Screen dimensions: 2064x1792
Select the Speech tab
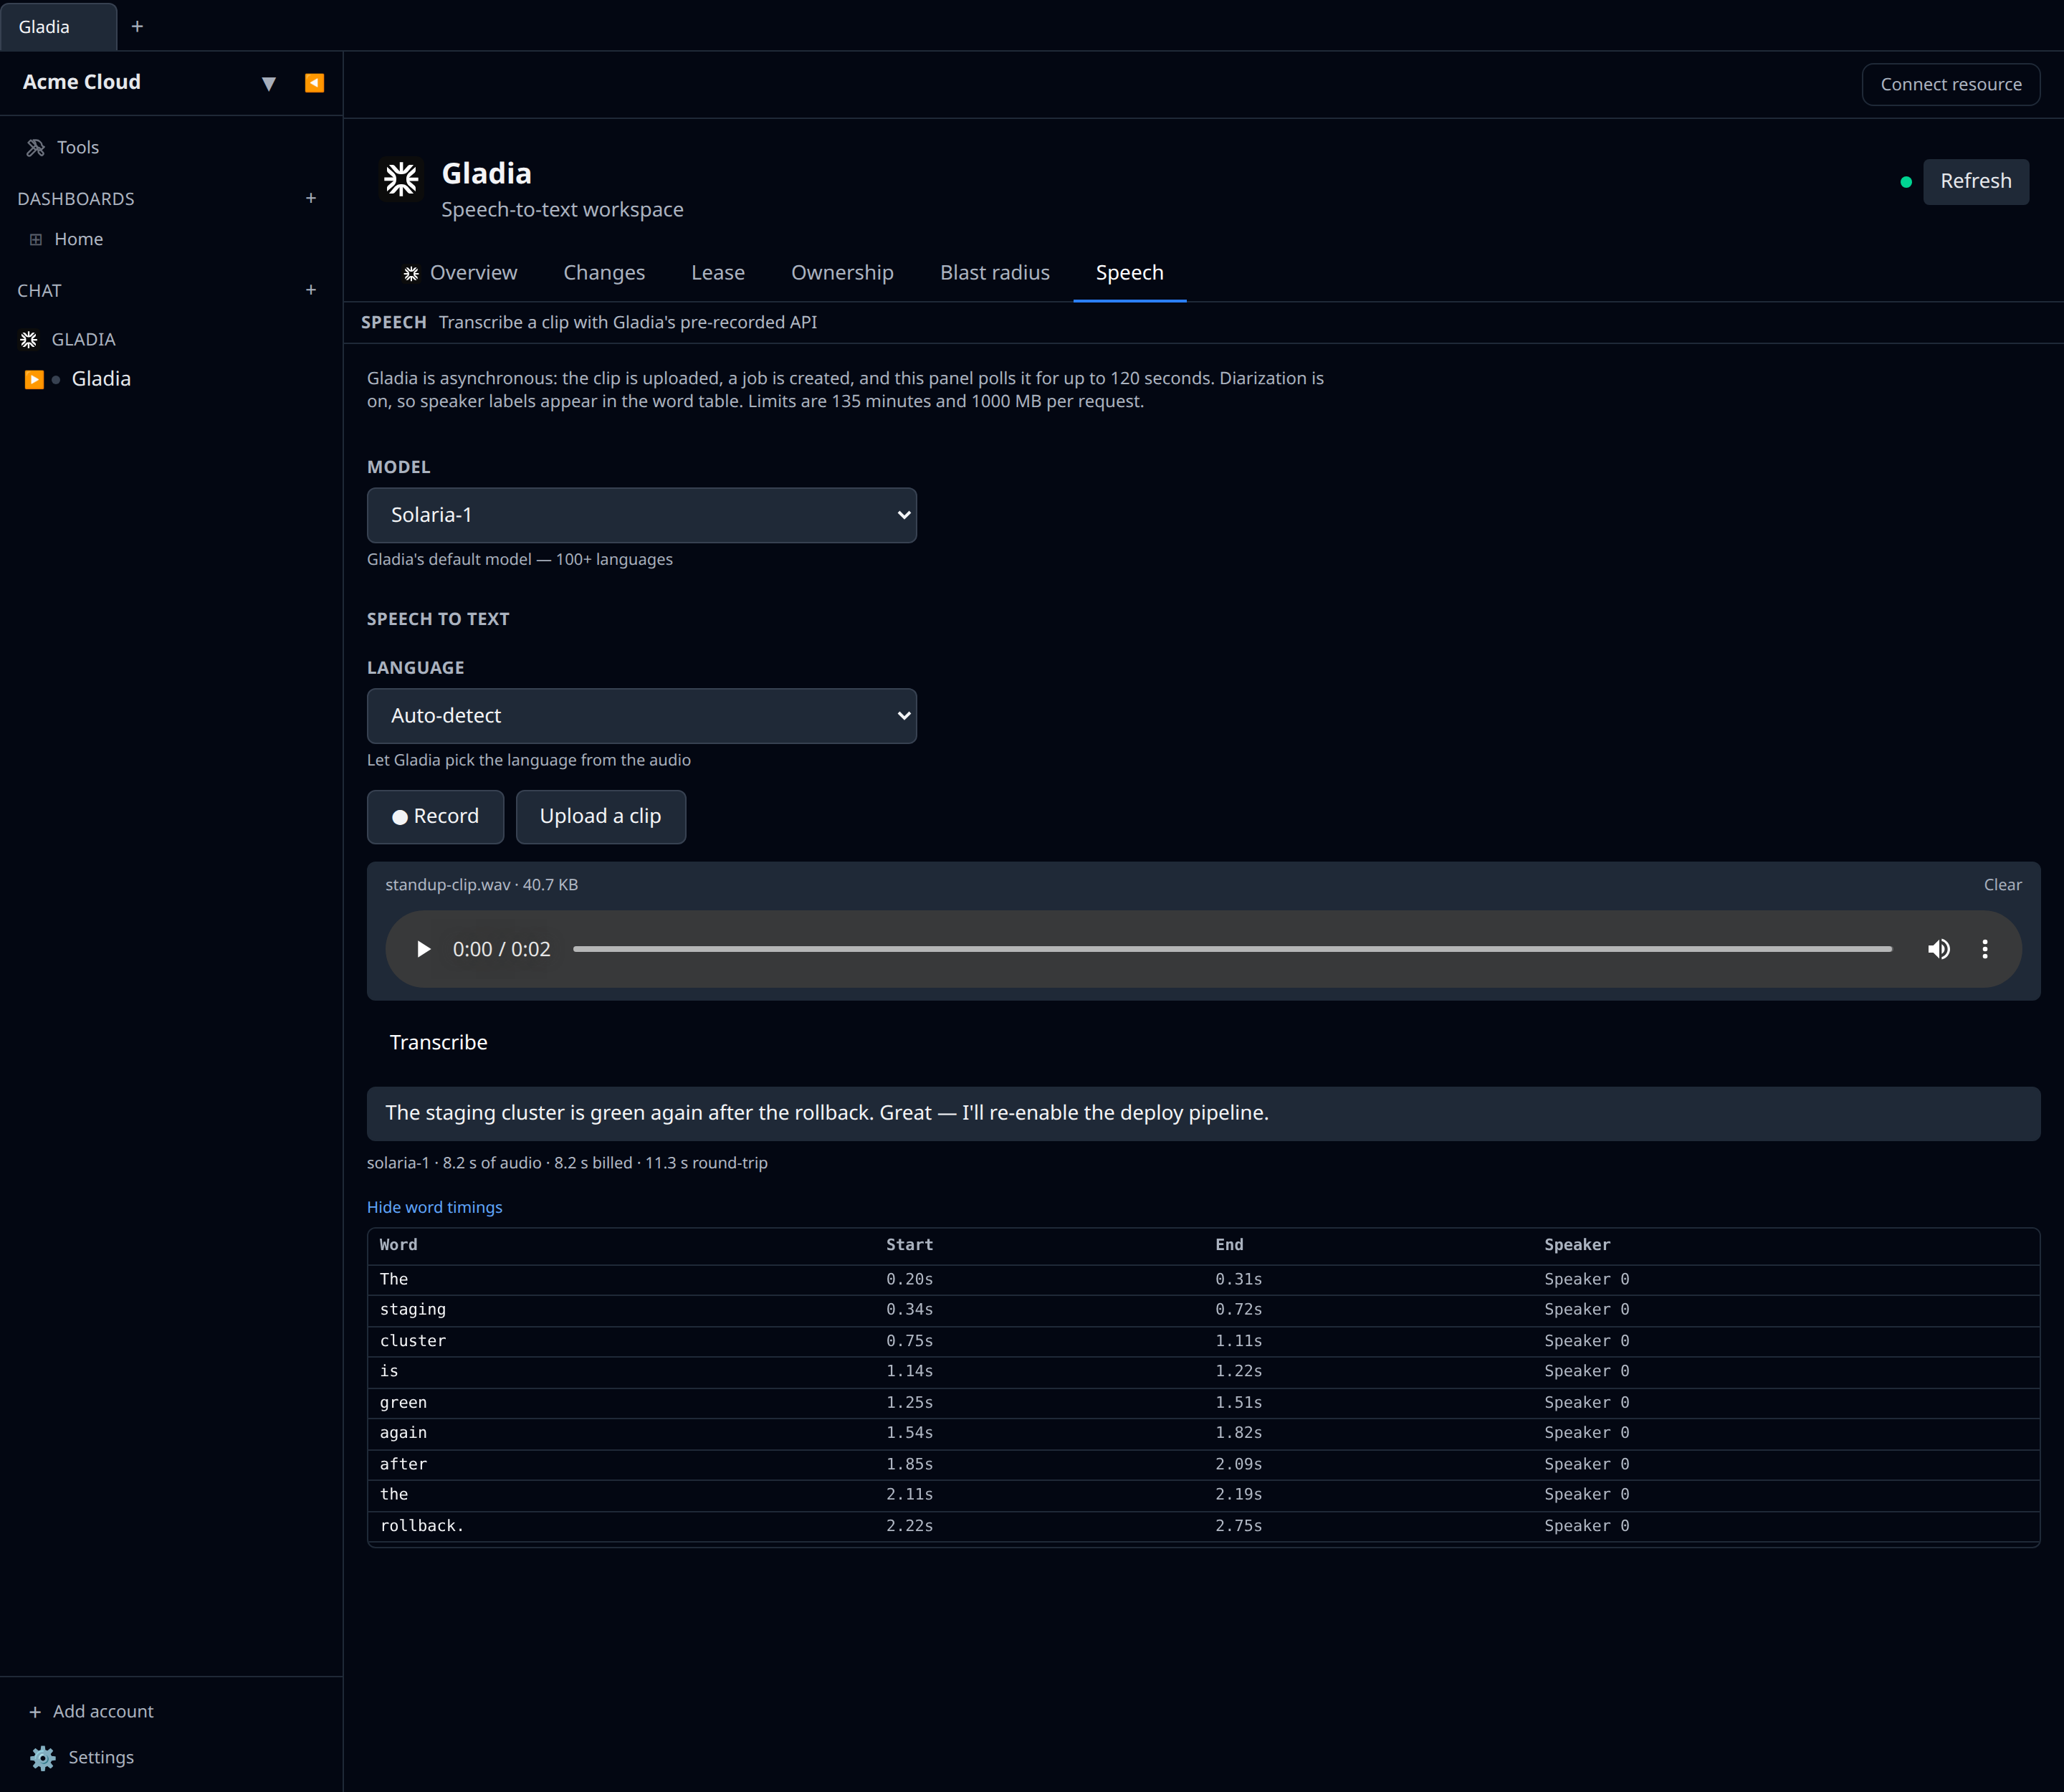1129,273
